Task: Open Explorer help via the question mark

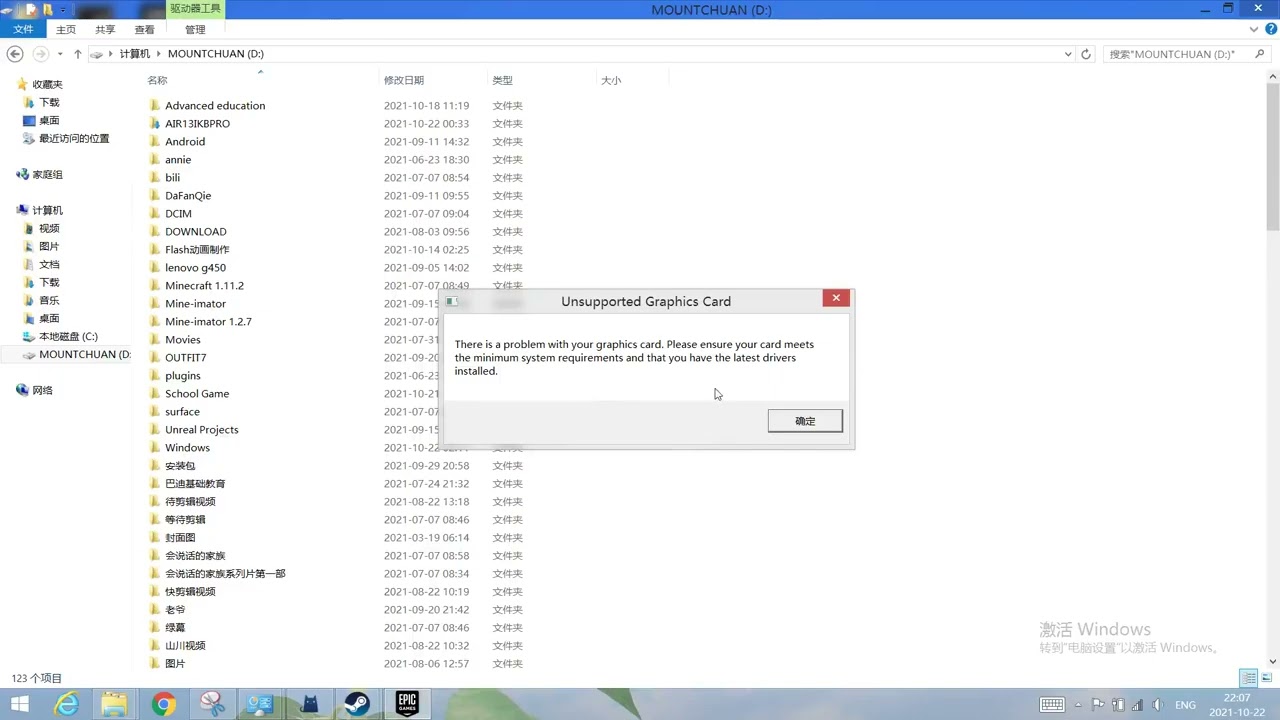Action: click(x=1271, y=30)
